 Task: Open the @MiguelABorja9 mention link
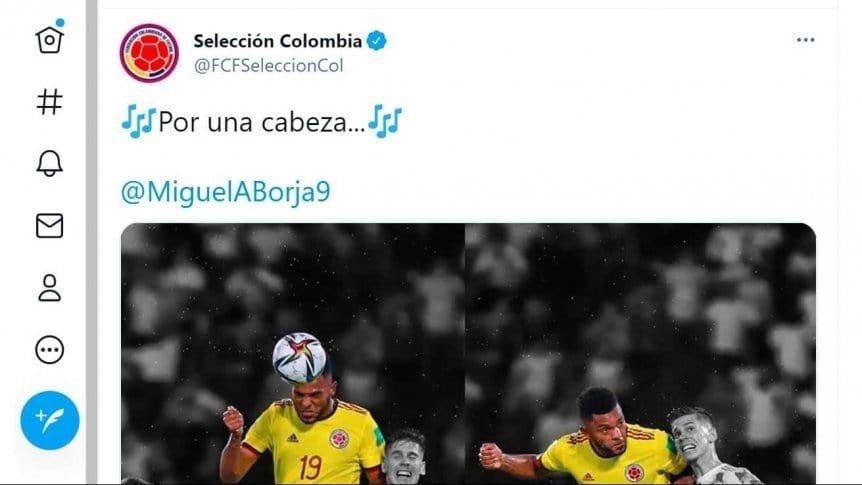click(225, 192)
